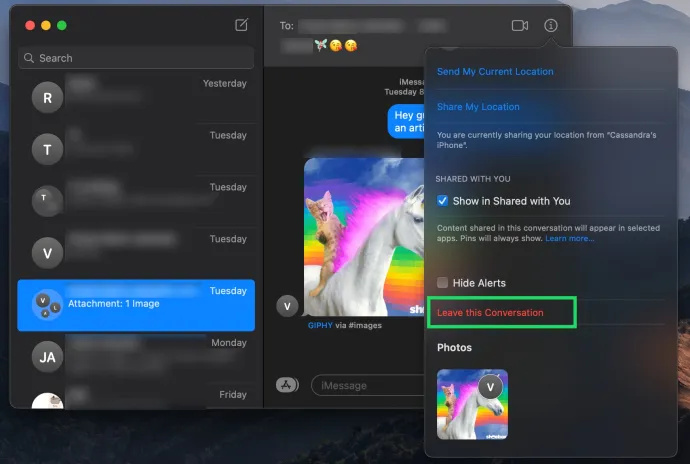Click Share My Location
The width and height of the screenshot is (690, 464).
pyautogui.click(x=478, y=107)
